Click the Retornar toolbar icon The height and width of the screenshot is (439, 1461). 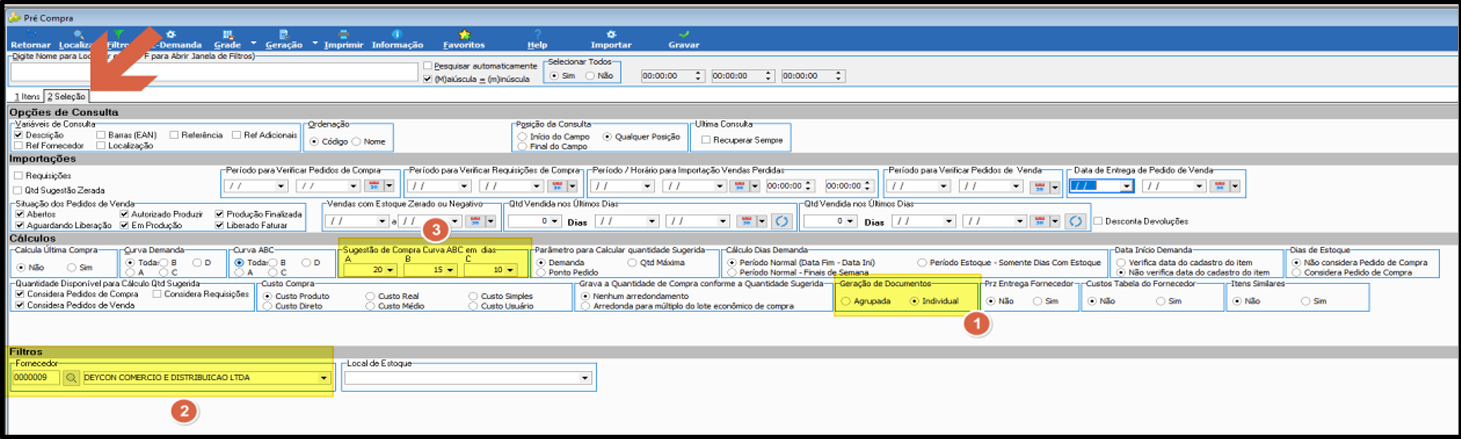(29, 38)
